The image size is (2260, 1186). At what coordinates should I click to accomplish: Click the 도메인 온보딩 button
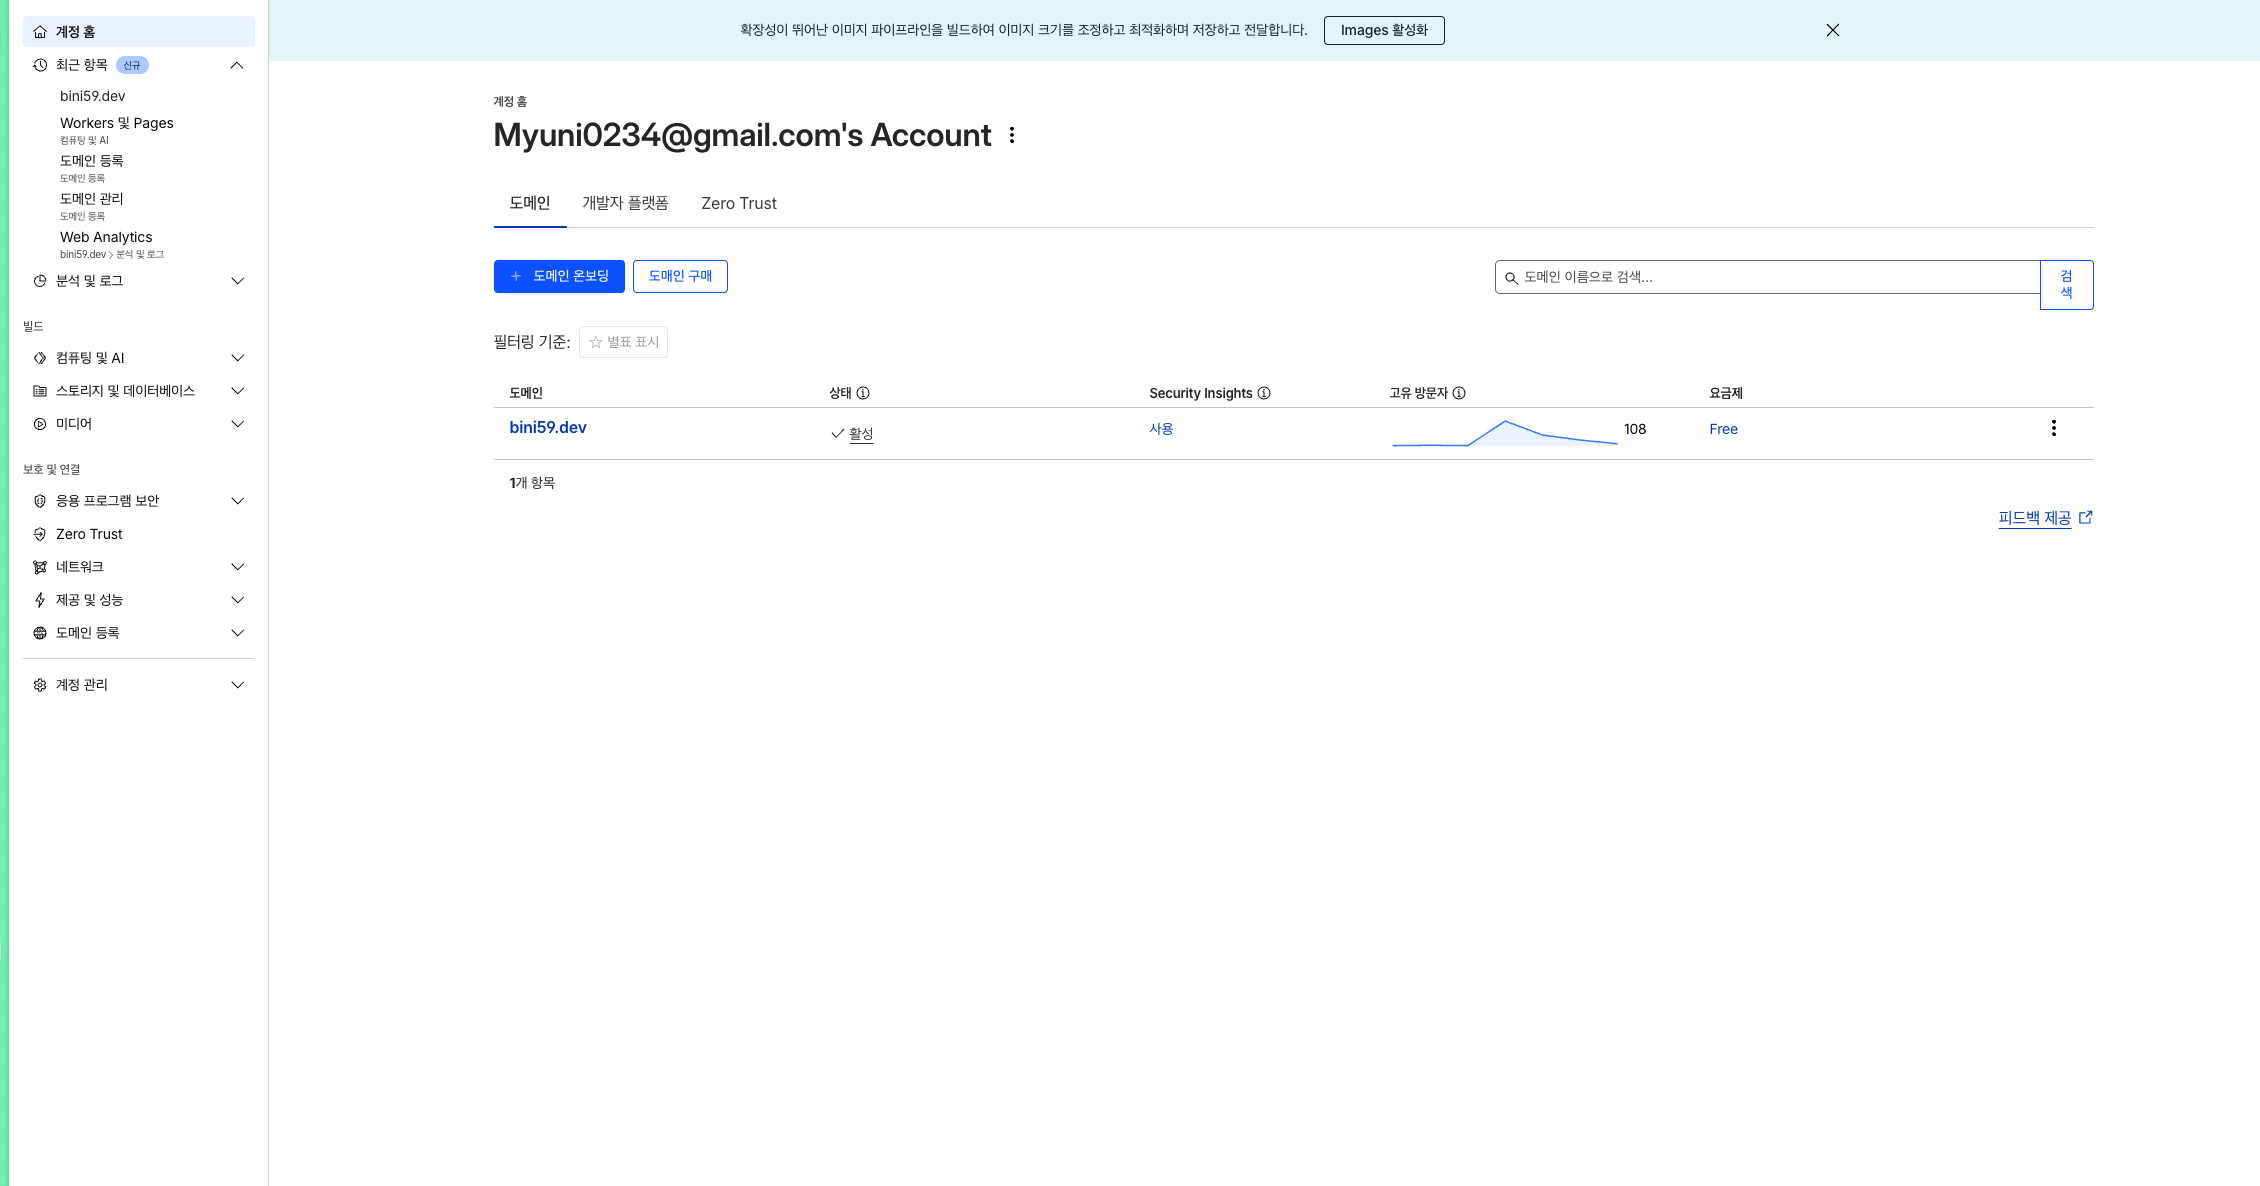(559, 276)
